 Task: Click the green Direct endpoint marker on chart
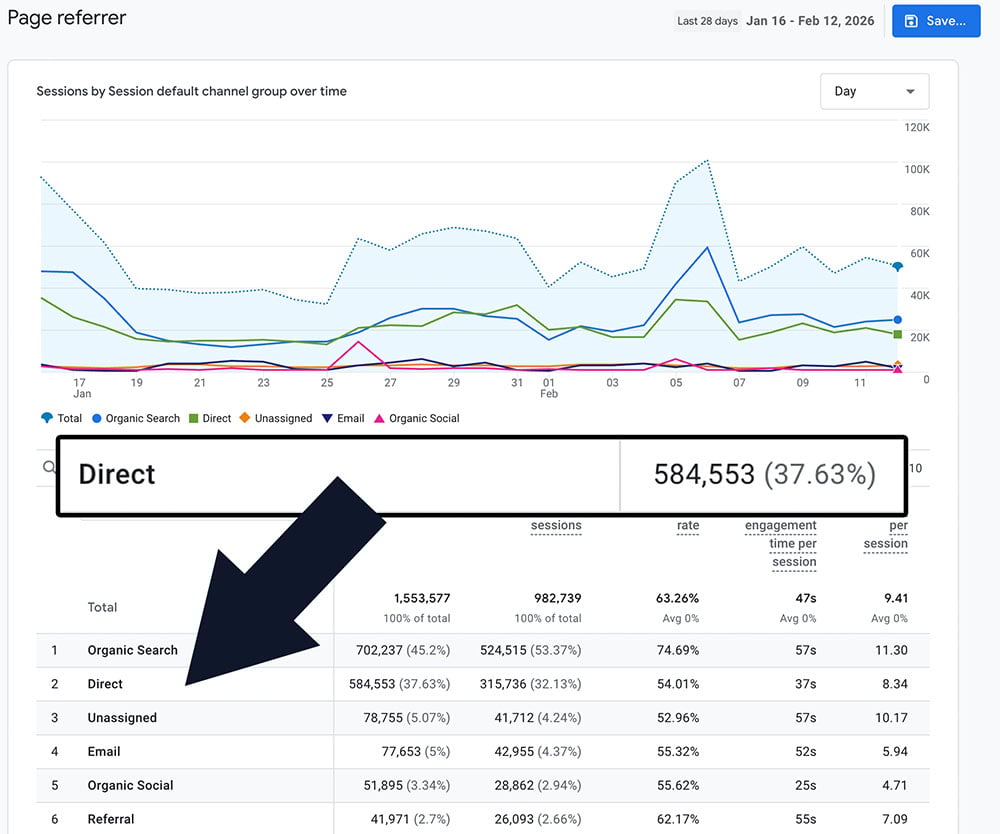(x=898, y=334)
